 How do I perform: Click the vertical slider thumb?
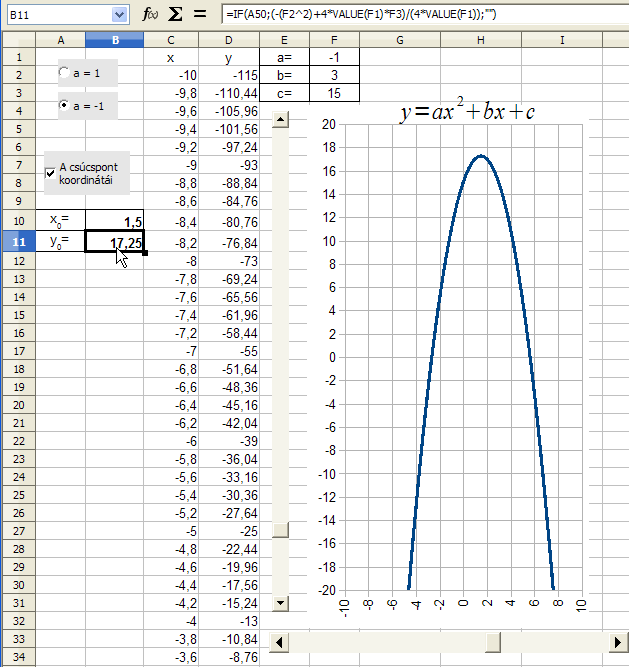280,530
